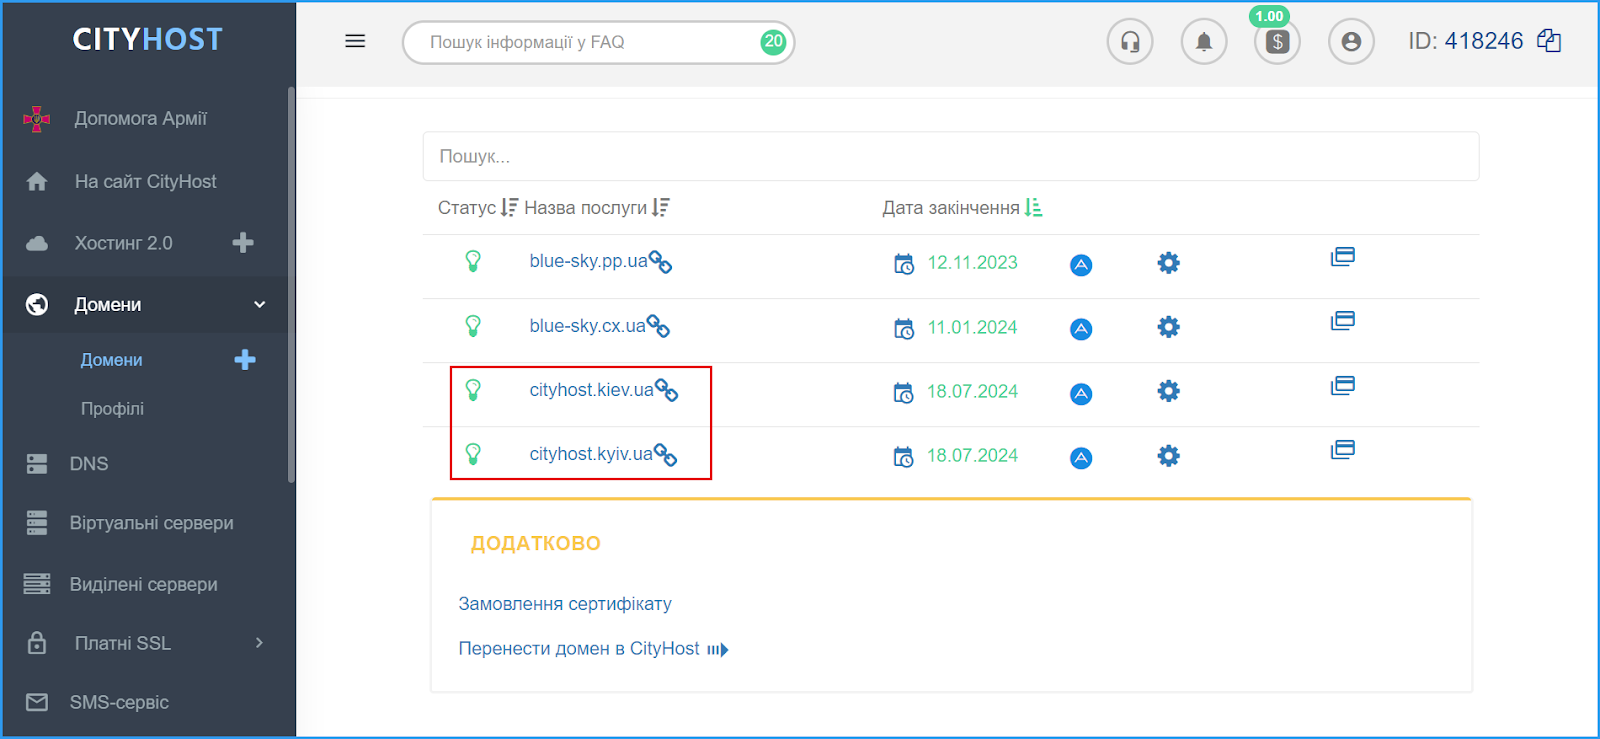Open Виділені сервери section
This screenshot has height=739, width=1600.
[146, 584]
